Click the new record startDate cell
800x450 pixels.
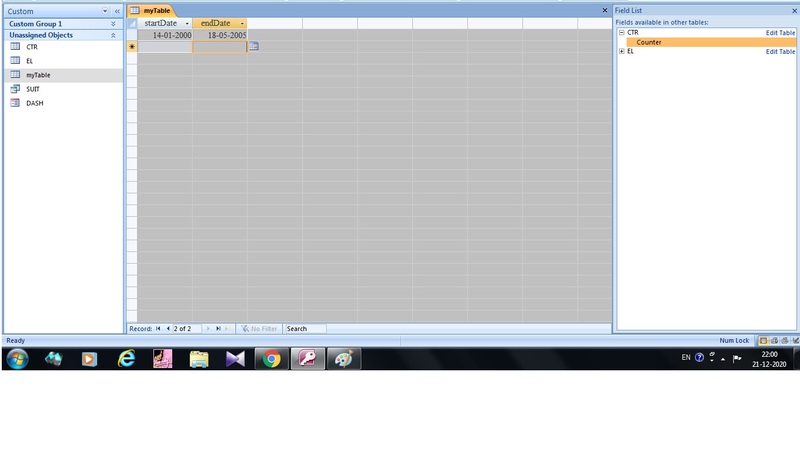tap(165, 46)
